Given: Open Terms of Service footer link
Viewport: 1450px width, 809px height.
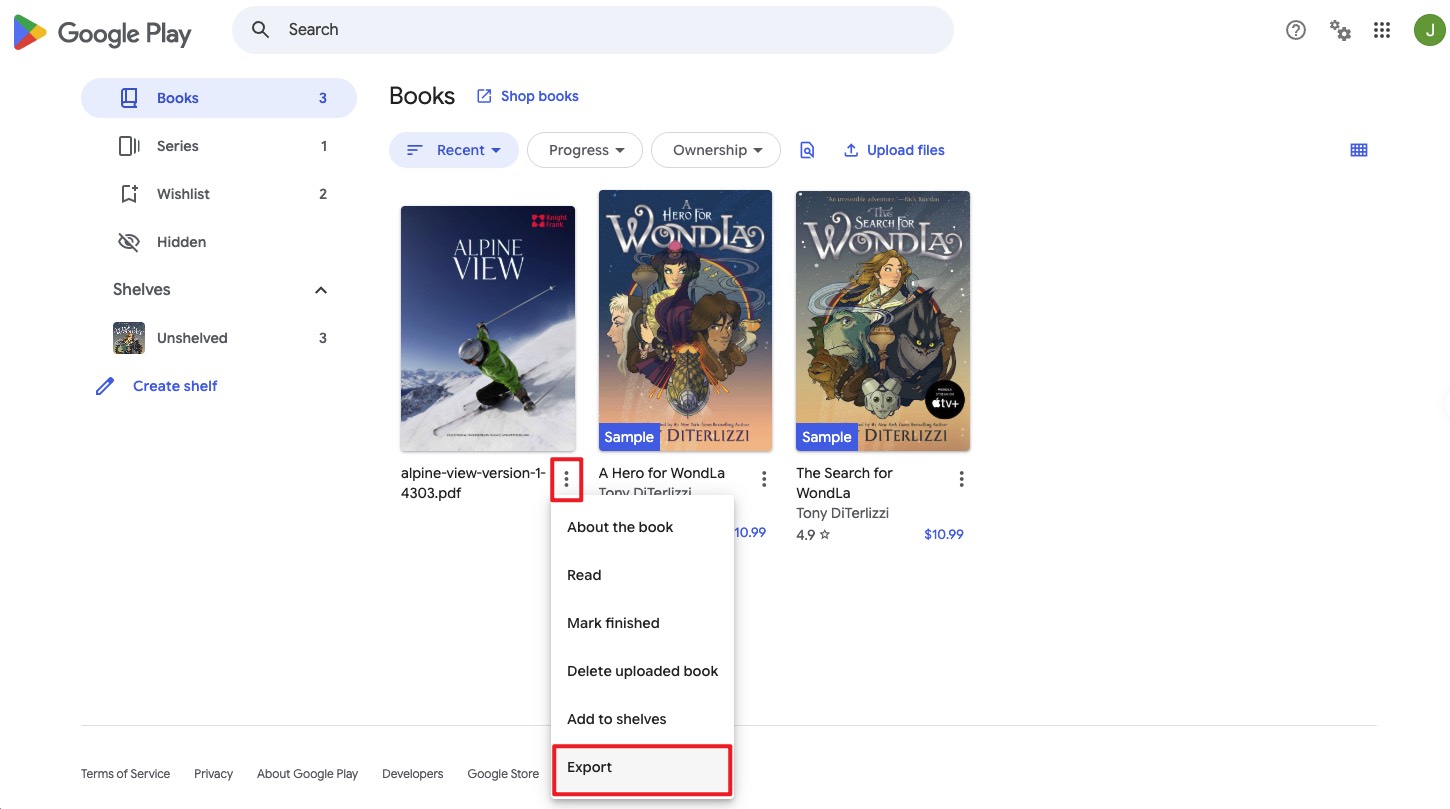Looking at the screenshot, I should pyautogui.click(x=125, y=774).
